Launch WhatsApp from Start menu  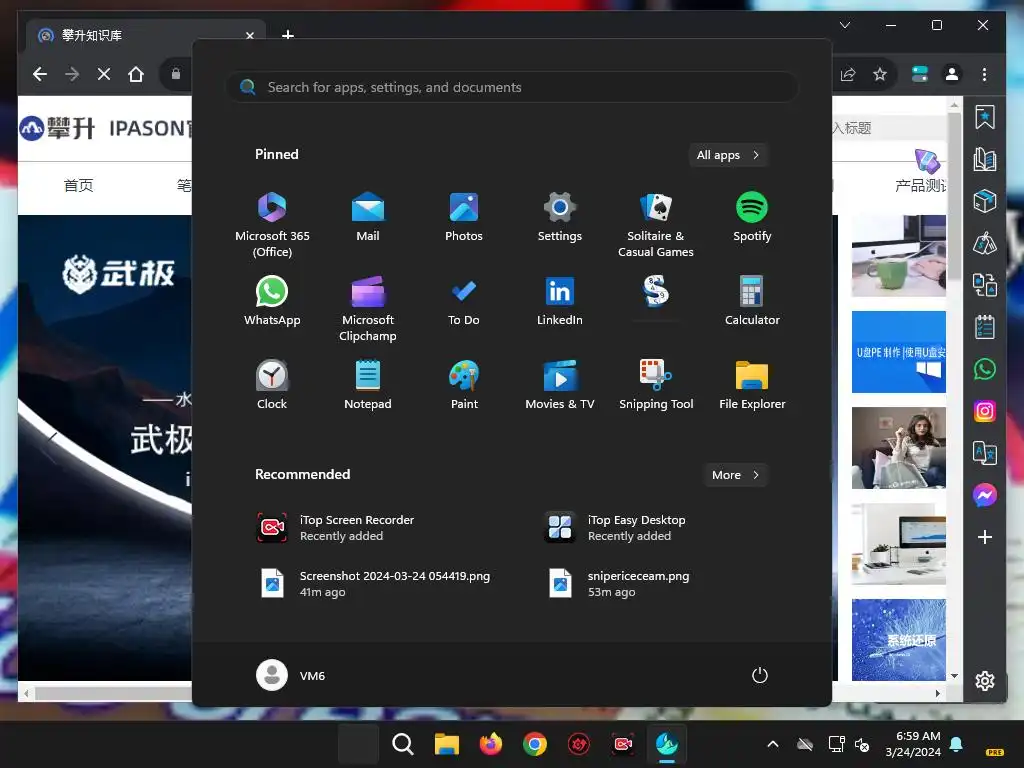[x=272, y=301]
